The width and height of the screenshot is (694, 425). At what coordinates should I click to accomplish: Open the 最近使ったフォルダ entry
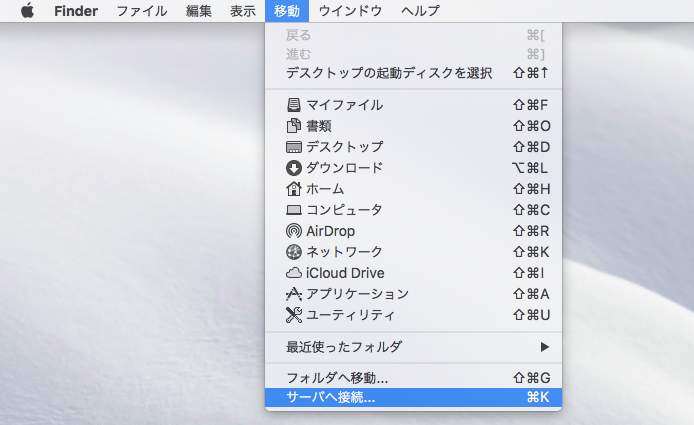413,347
